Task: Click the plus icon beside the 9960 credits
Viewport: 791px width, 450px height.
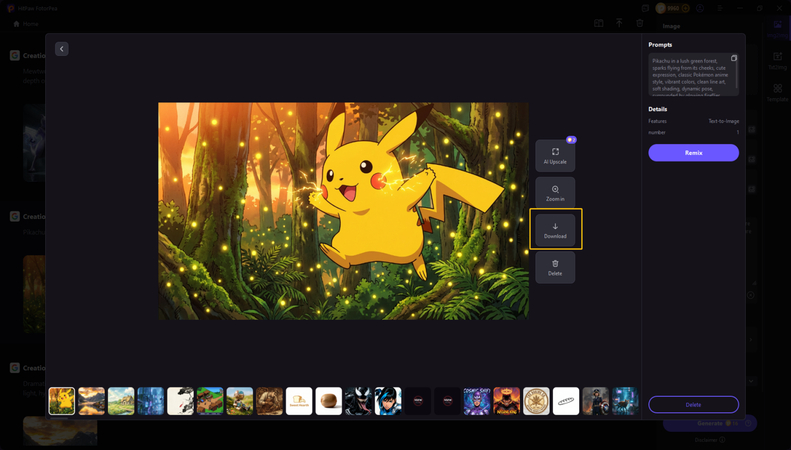Action: click(685, 8)
